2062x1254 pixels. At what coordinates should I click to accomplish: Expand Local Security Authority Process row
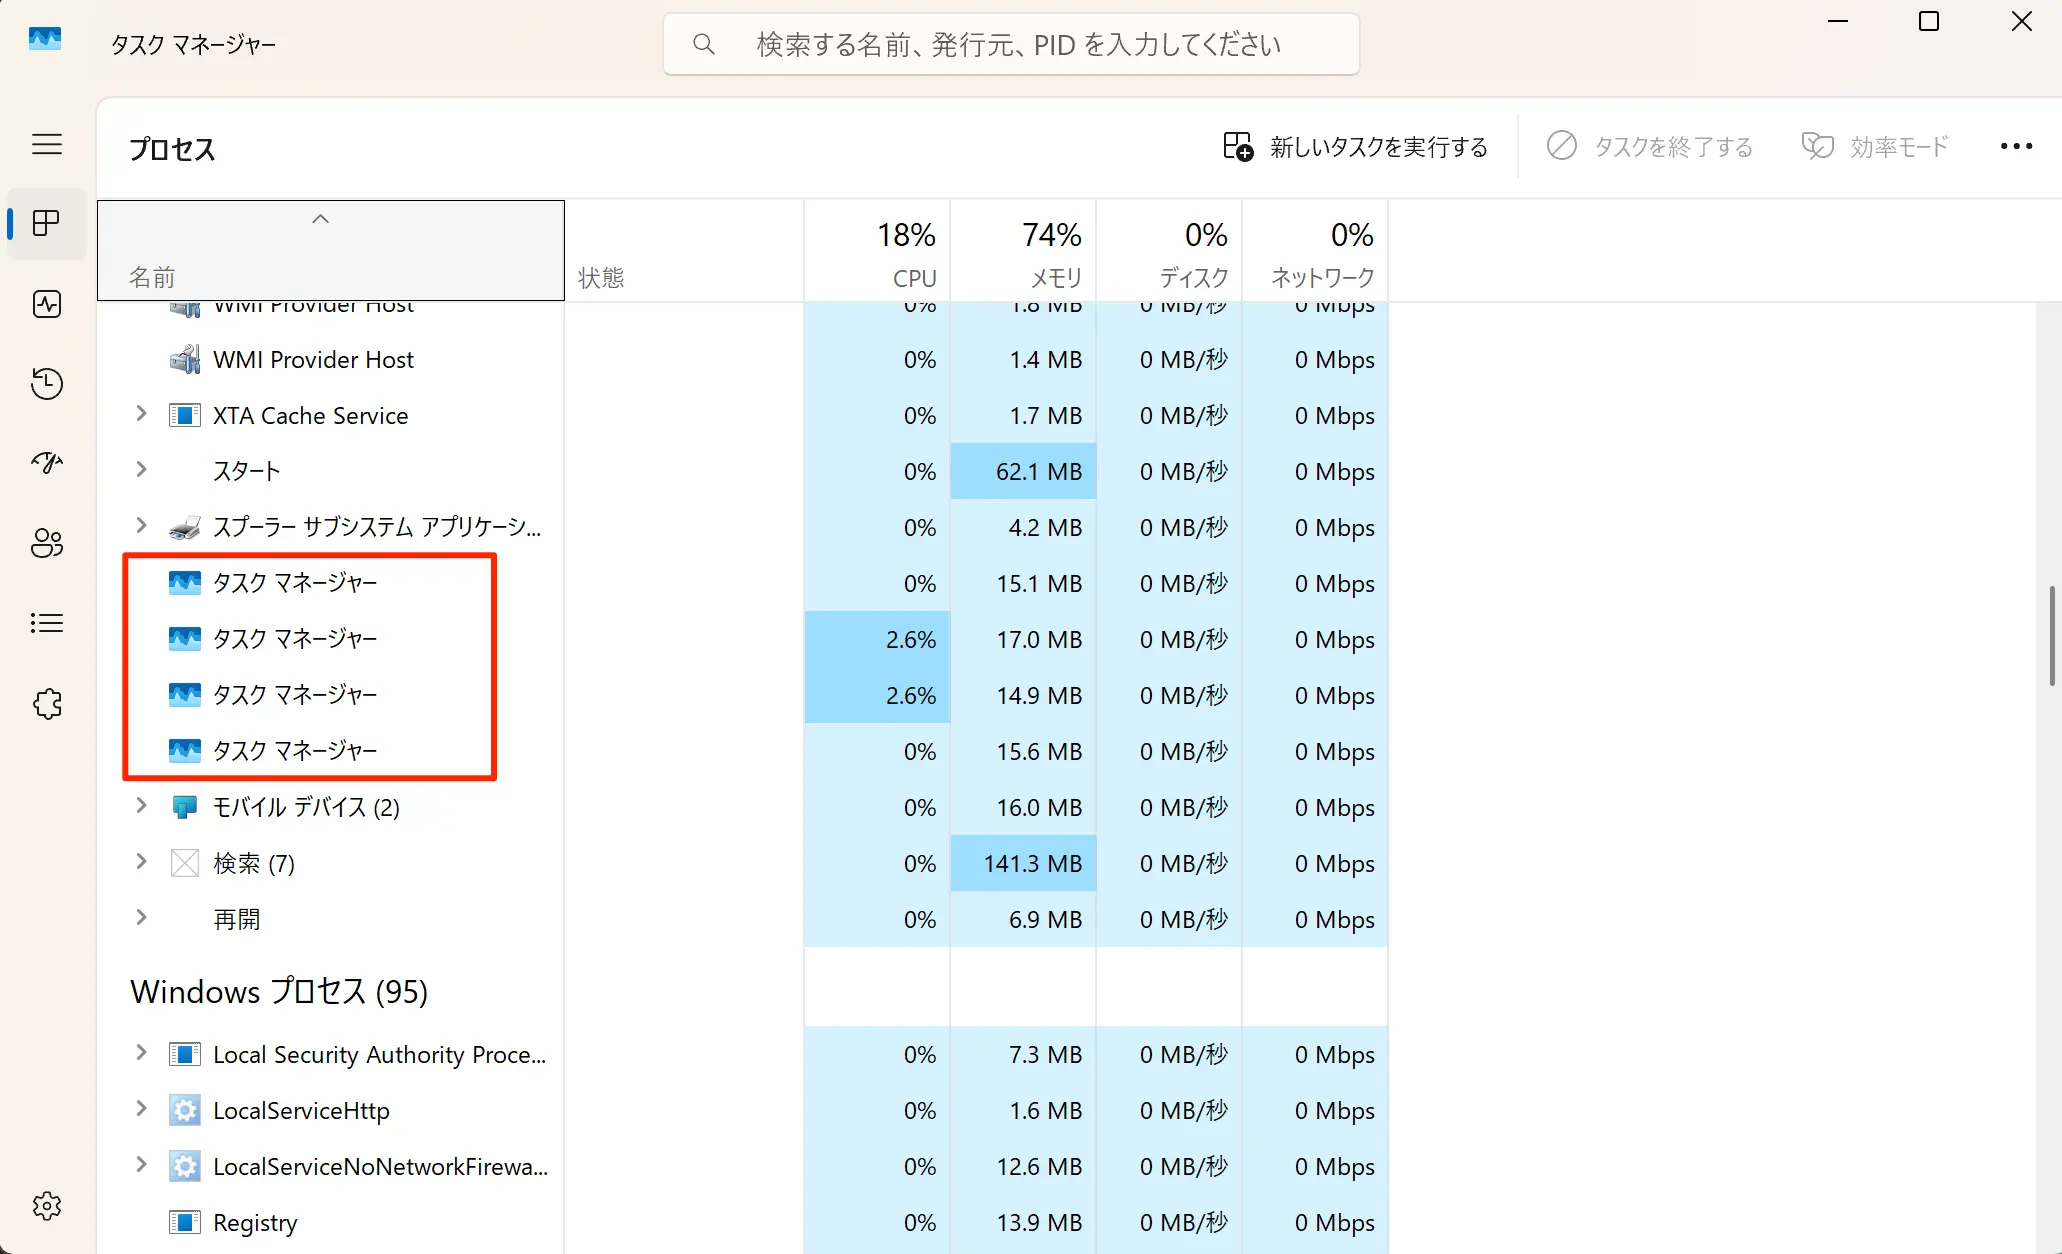(x=141, y=1053)
